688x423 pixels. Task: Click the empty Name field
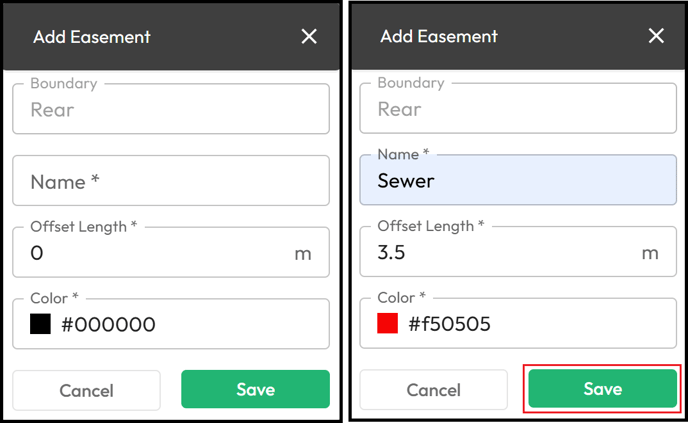point(171,180)
